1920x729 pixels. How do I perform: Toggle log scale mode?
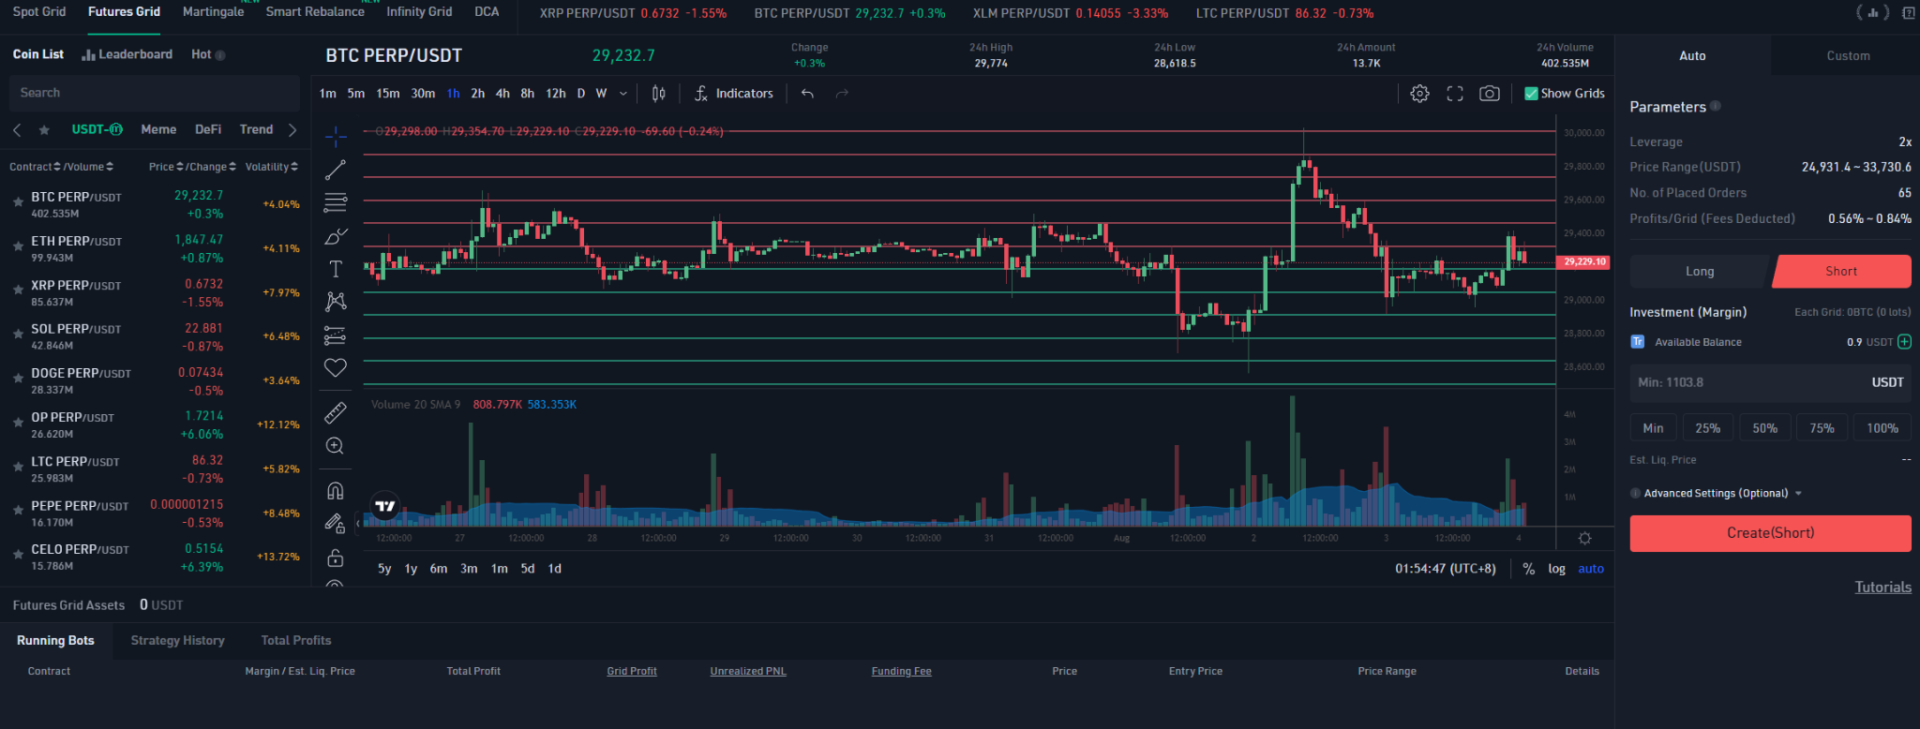coord(1556,568)
